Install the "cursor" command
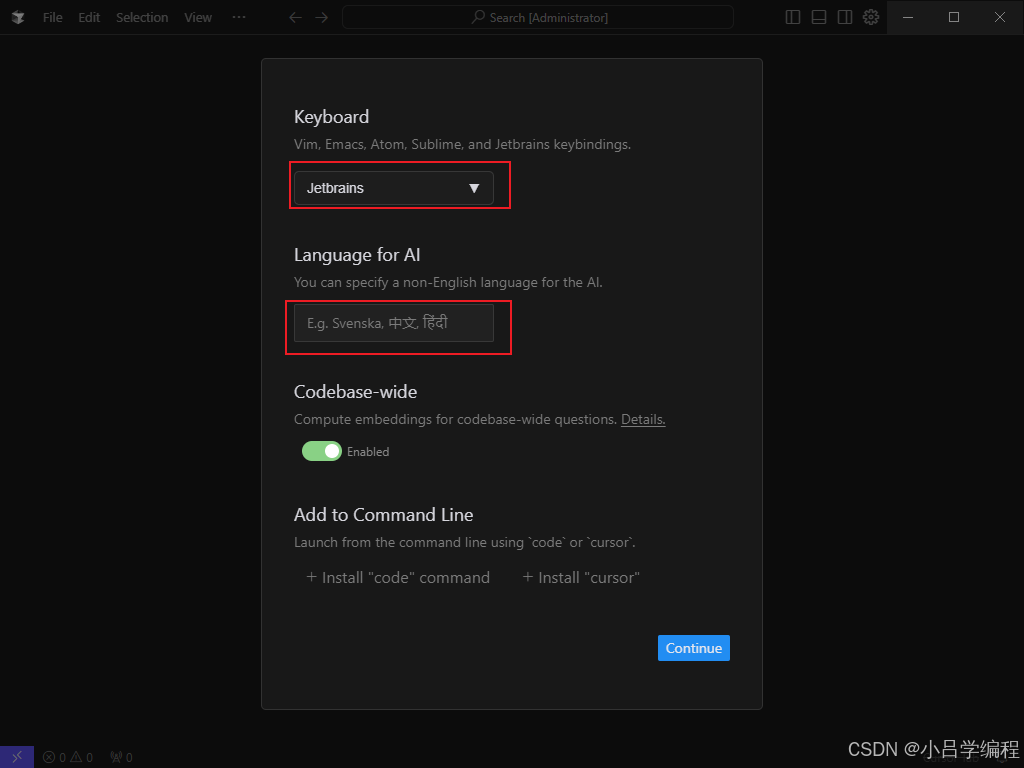The width and height of the screenshot is (1024, 768). tap(581, 577)
